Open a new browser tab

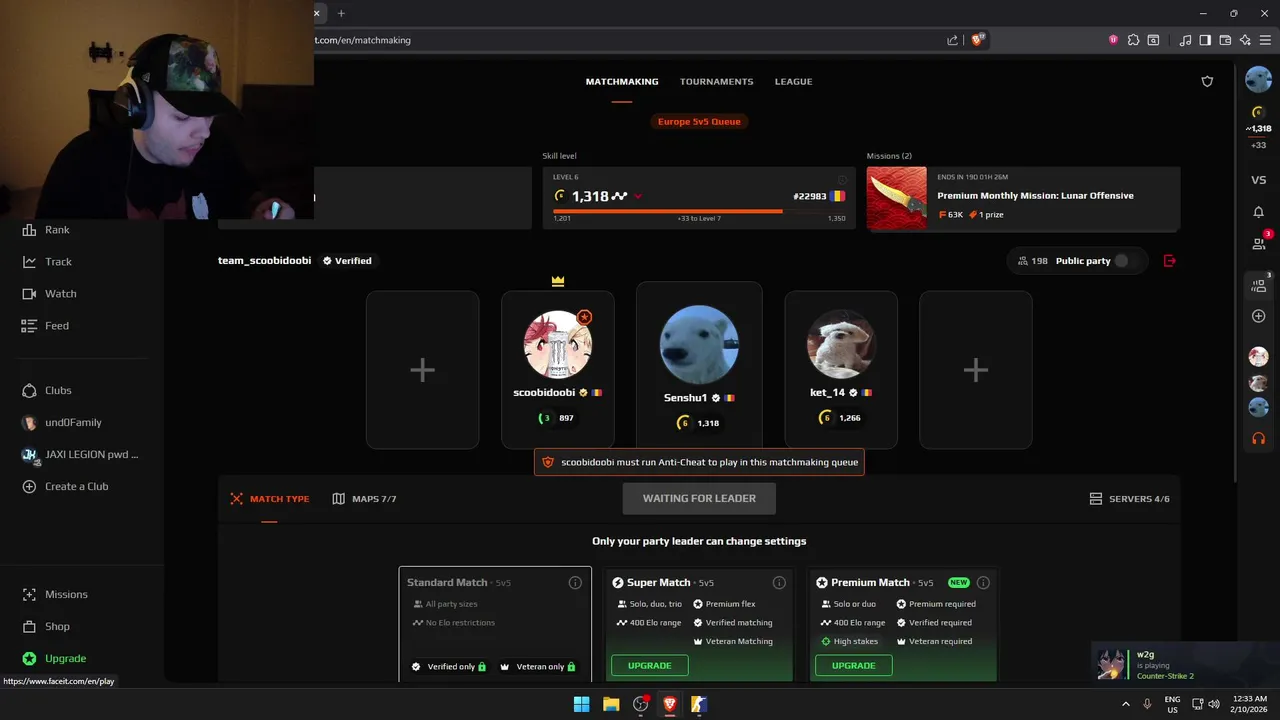tap(341, 13)
